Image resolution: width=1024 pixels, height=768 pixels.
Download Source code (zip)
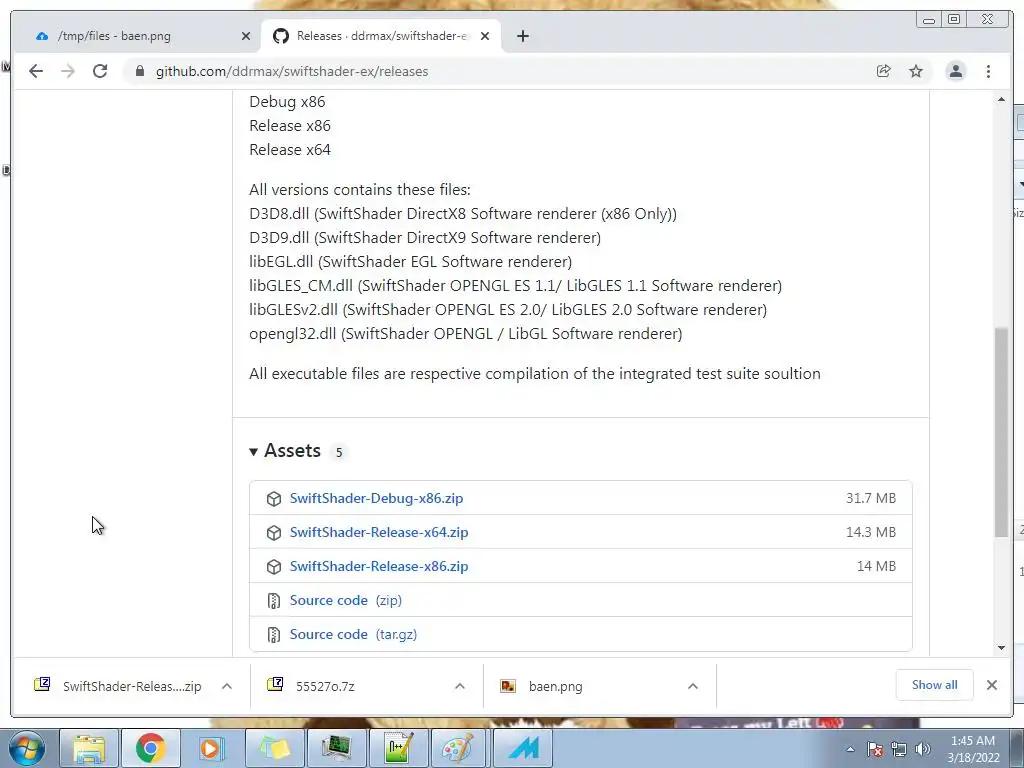(345, 600)
